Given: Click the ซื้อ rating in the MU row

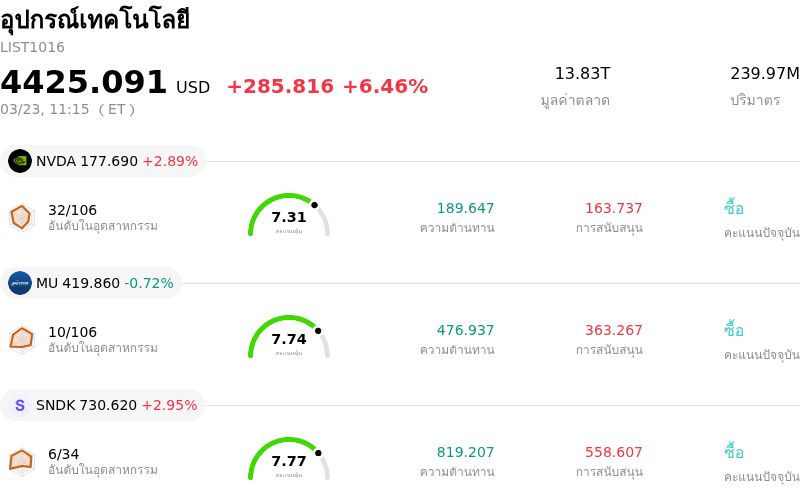Looking at the screenshot, I should click(734, 330).
